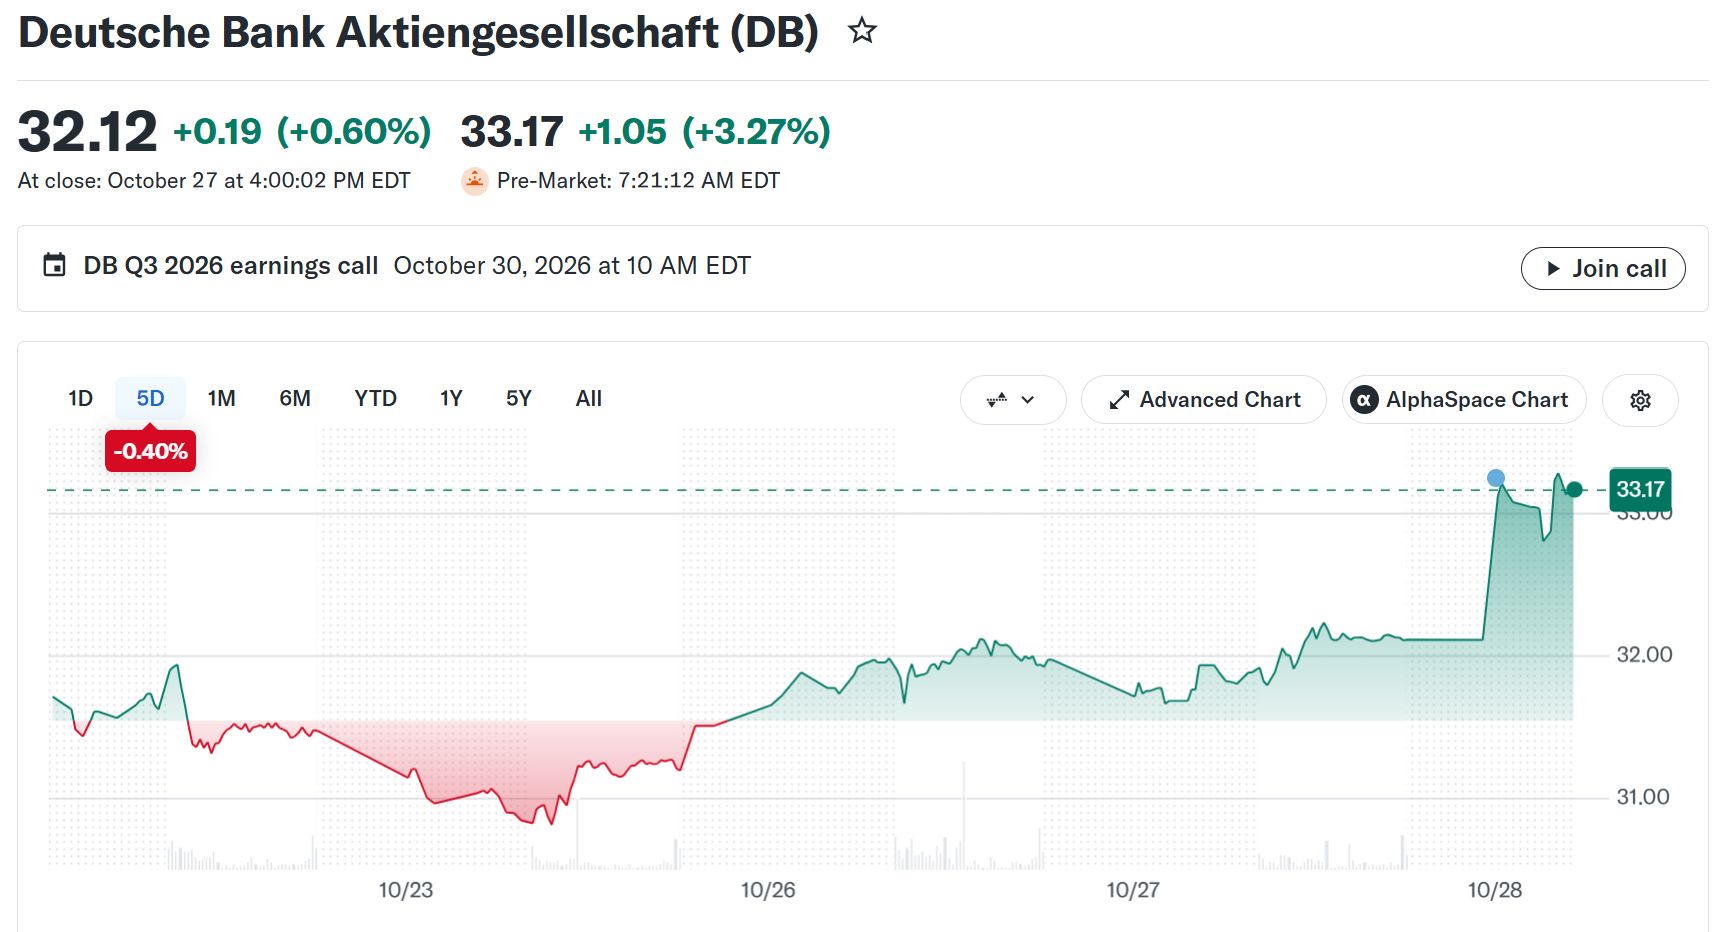This screenshot has width=1728, height=932.
Task: Join the Q3 2026 earnings call
Action: pyautogui.click(x=1603, y=268)
